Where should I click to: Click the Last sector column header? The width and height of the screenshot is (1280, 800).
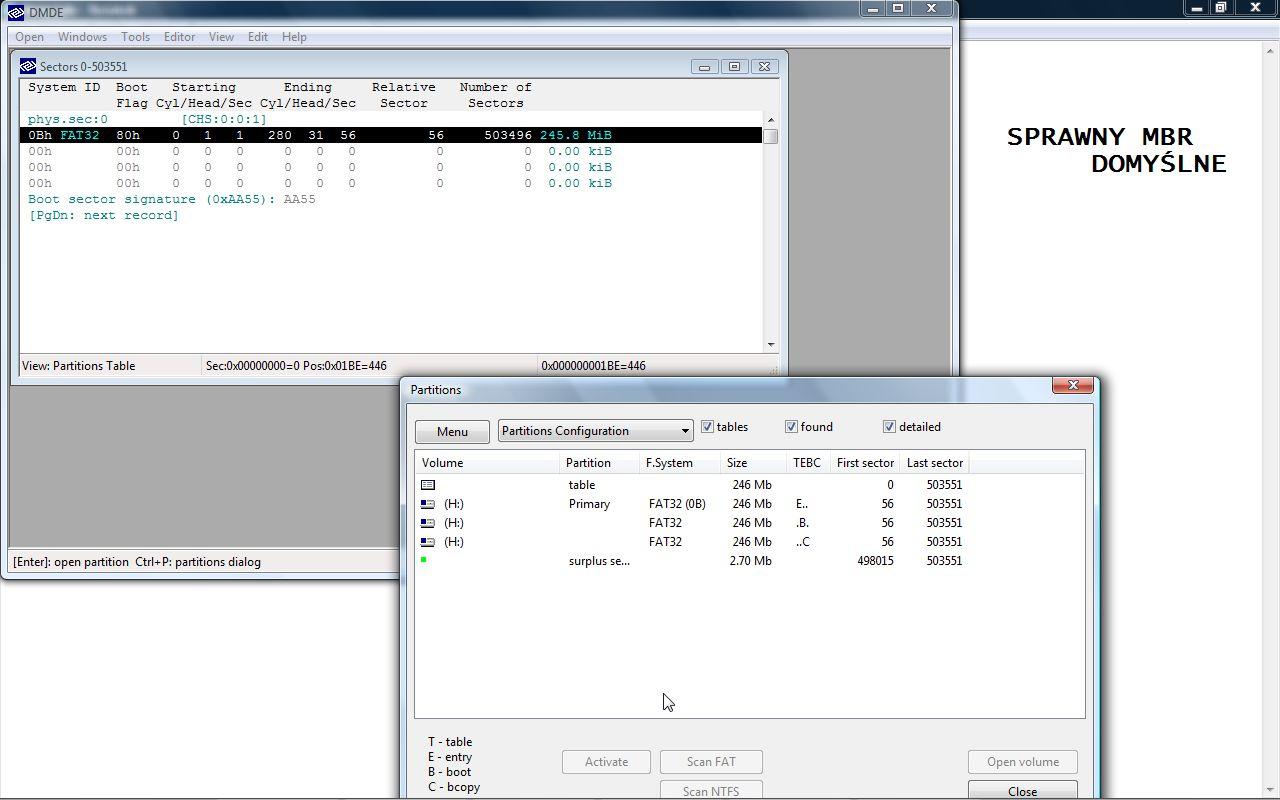pyautogui.click(x=935, y=463)
